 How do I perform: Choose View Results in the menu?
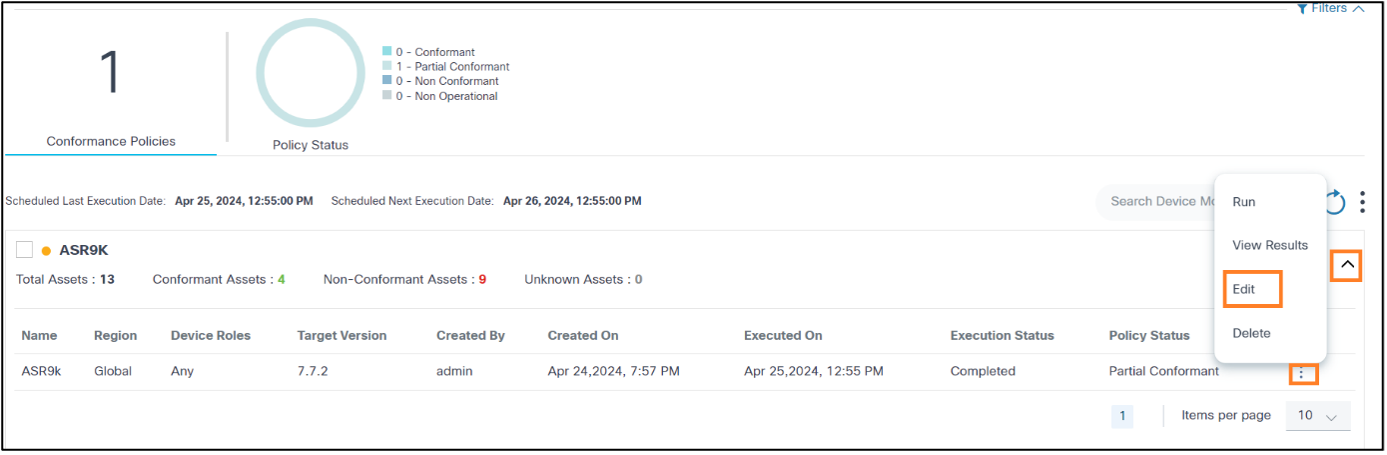click(x=1269, y=245)
